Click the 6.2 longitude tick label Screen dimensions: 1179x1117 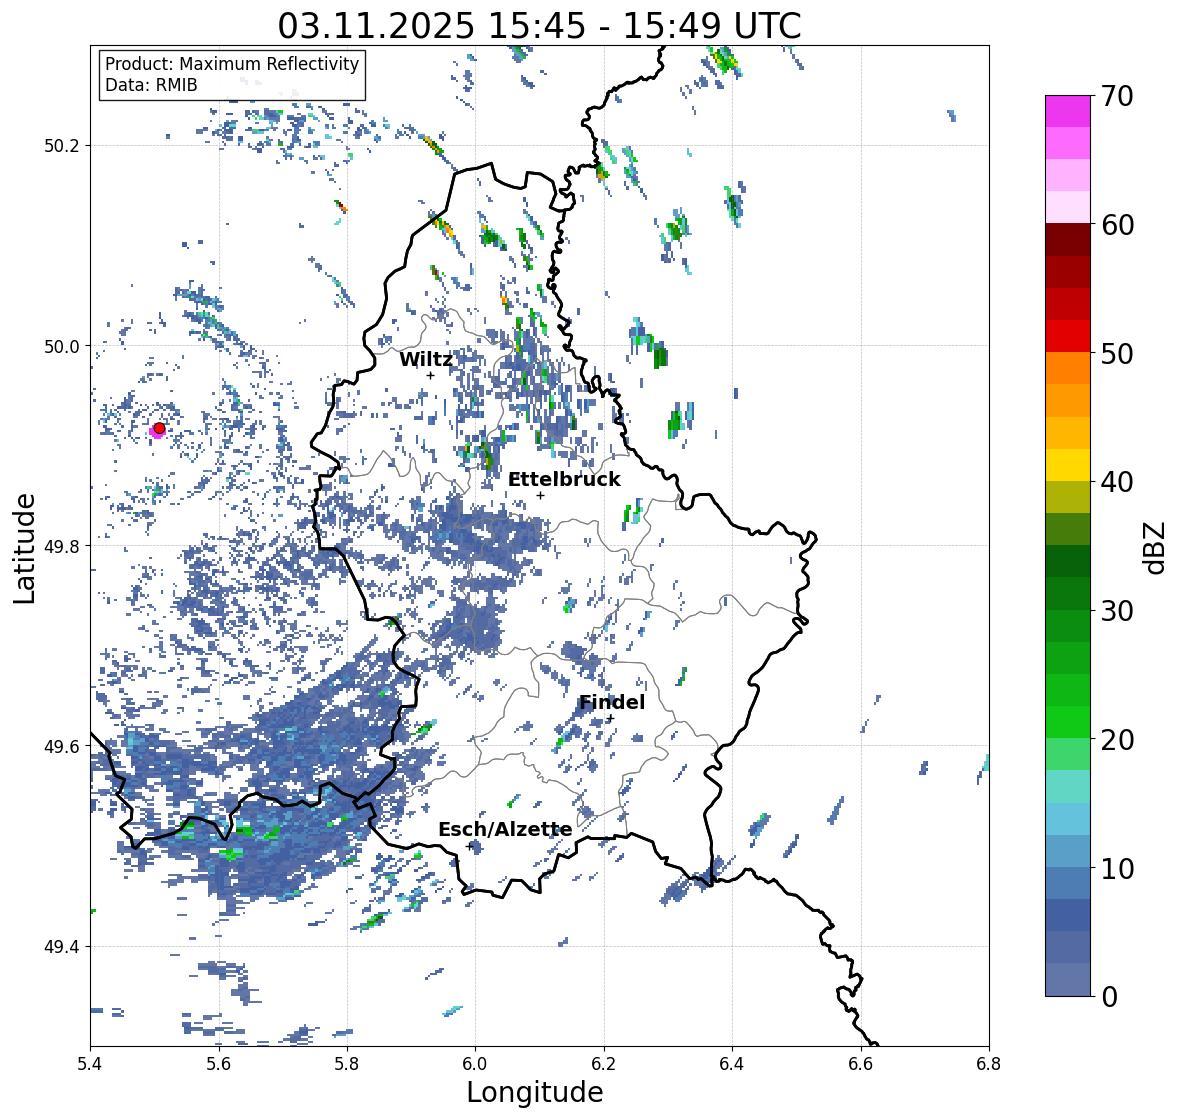(x=604, y=1064)
